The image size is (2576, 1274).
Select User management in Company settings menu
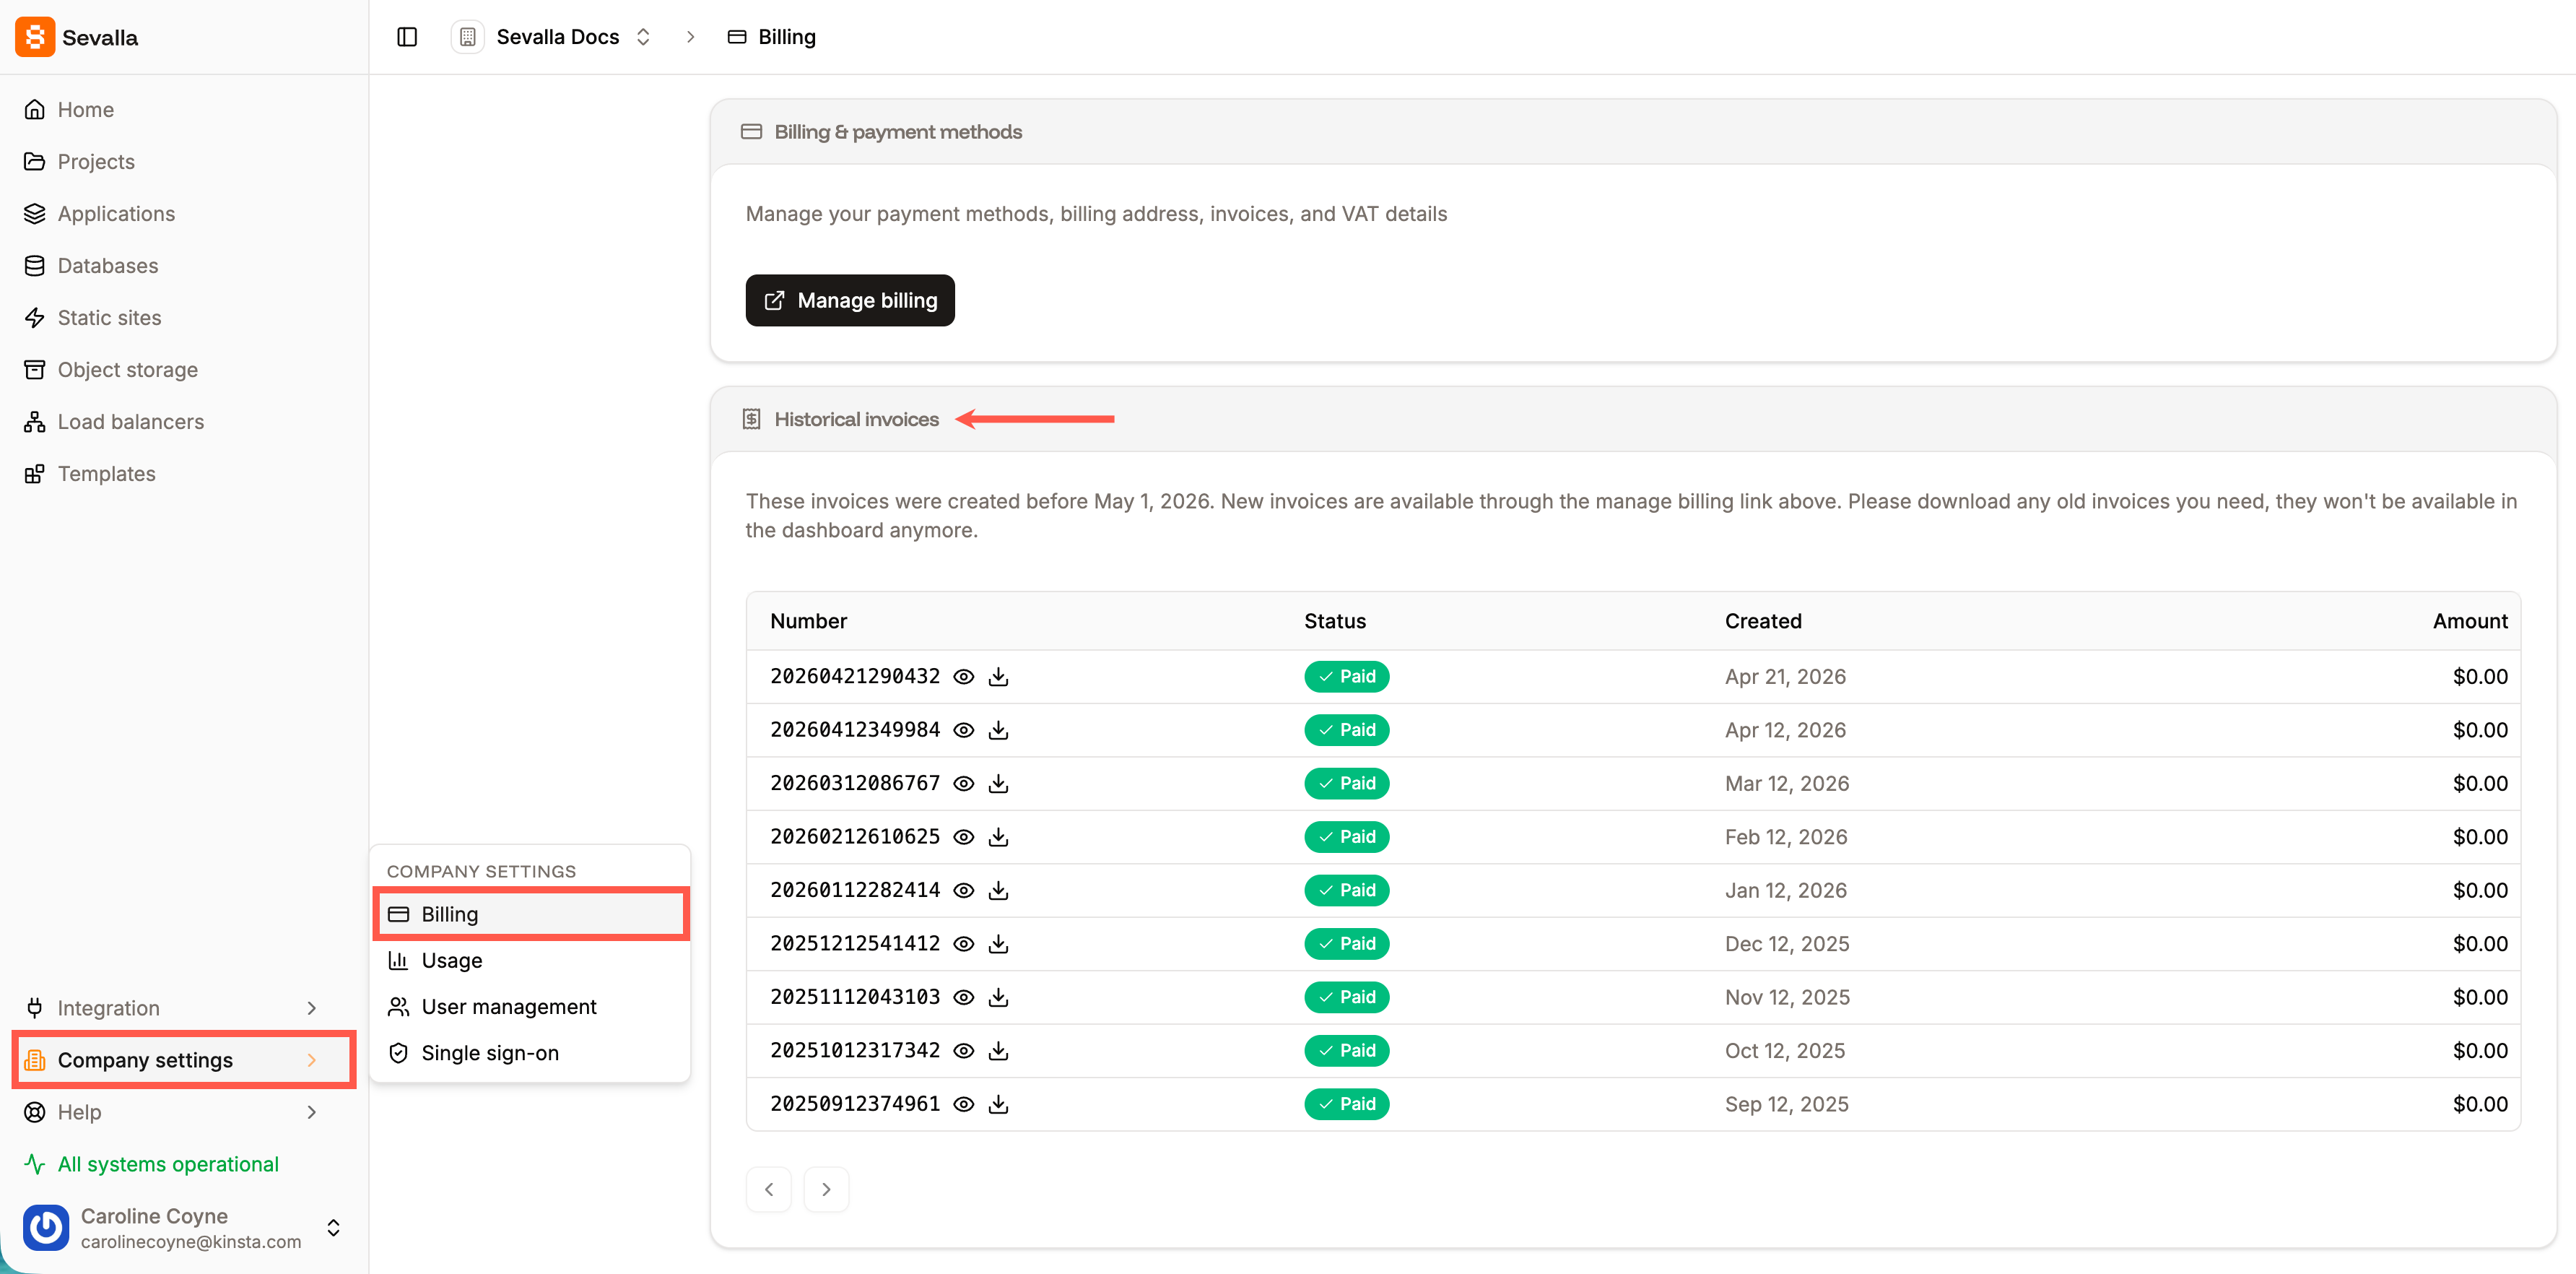(531, 1007)
